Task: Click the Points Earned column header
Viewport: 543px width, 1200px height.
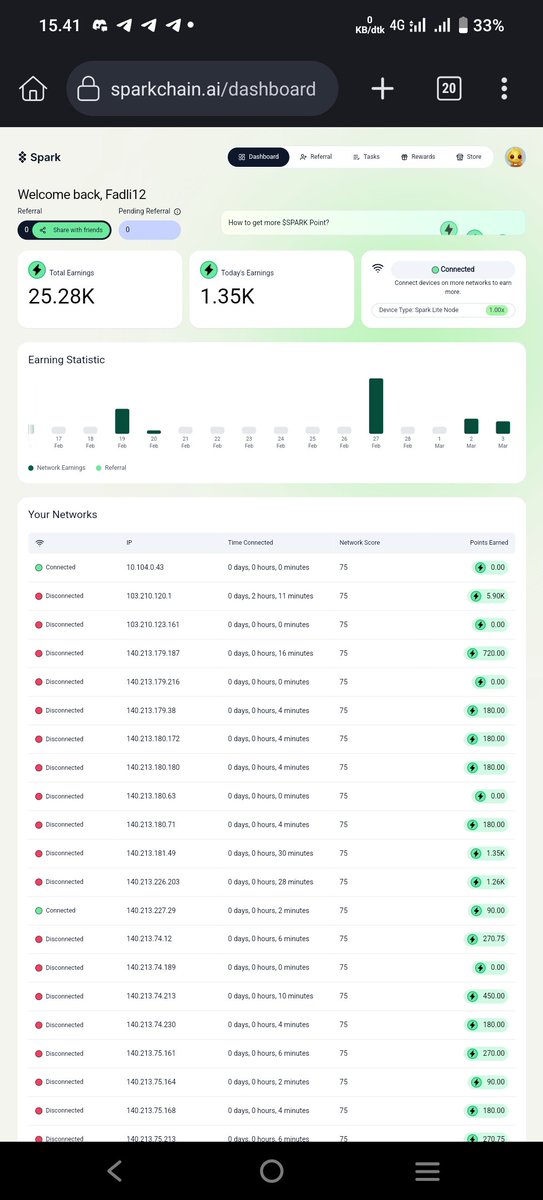Action: [489, 542]
